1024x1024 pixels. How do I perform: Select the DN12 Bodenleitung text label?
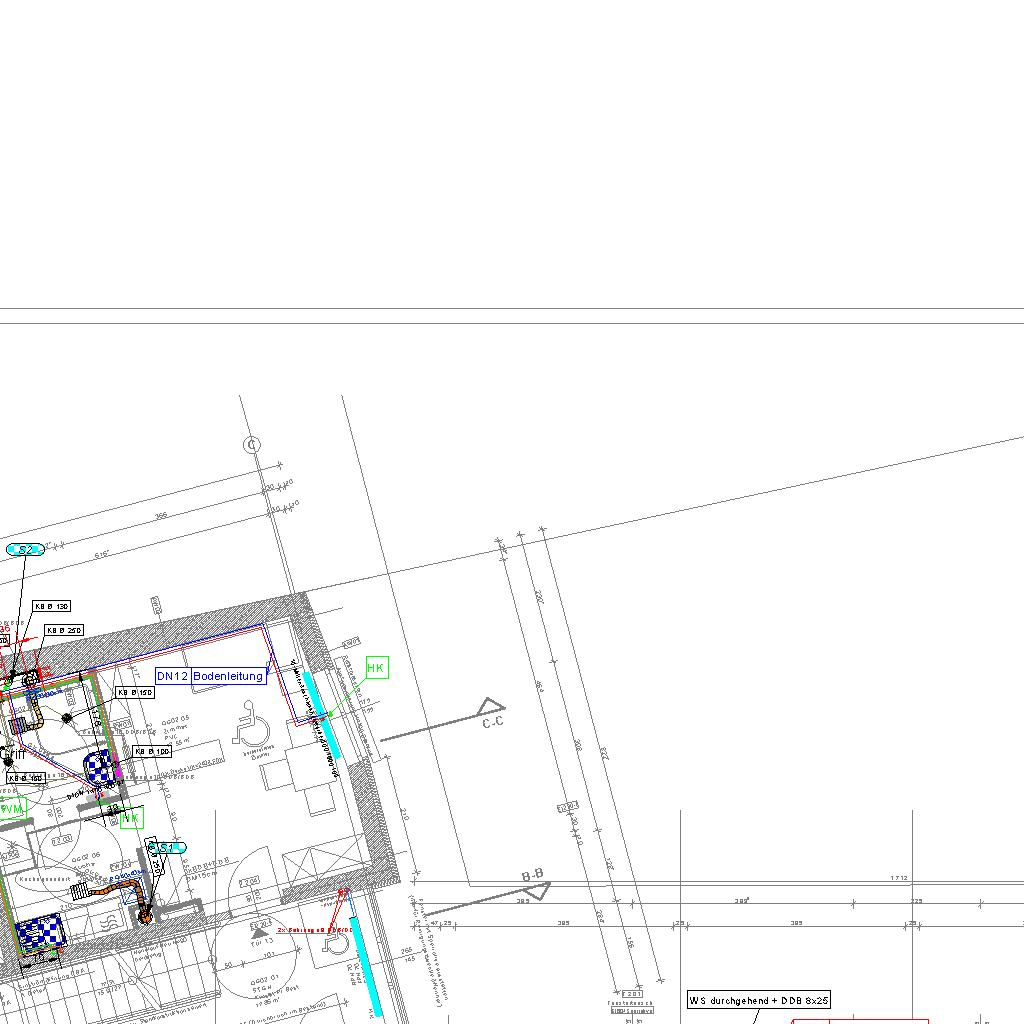click(x=211, y=676)
